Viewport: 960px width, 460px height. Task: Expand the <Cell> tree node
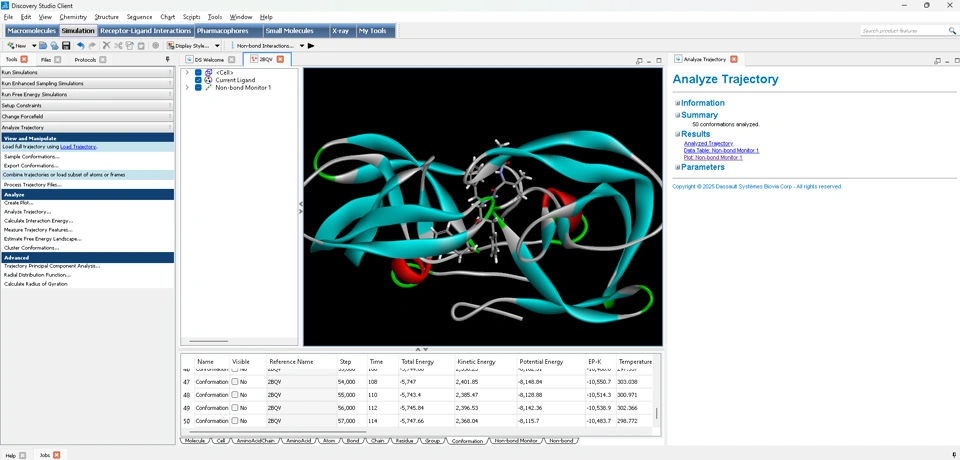[x=187, y=73]
